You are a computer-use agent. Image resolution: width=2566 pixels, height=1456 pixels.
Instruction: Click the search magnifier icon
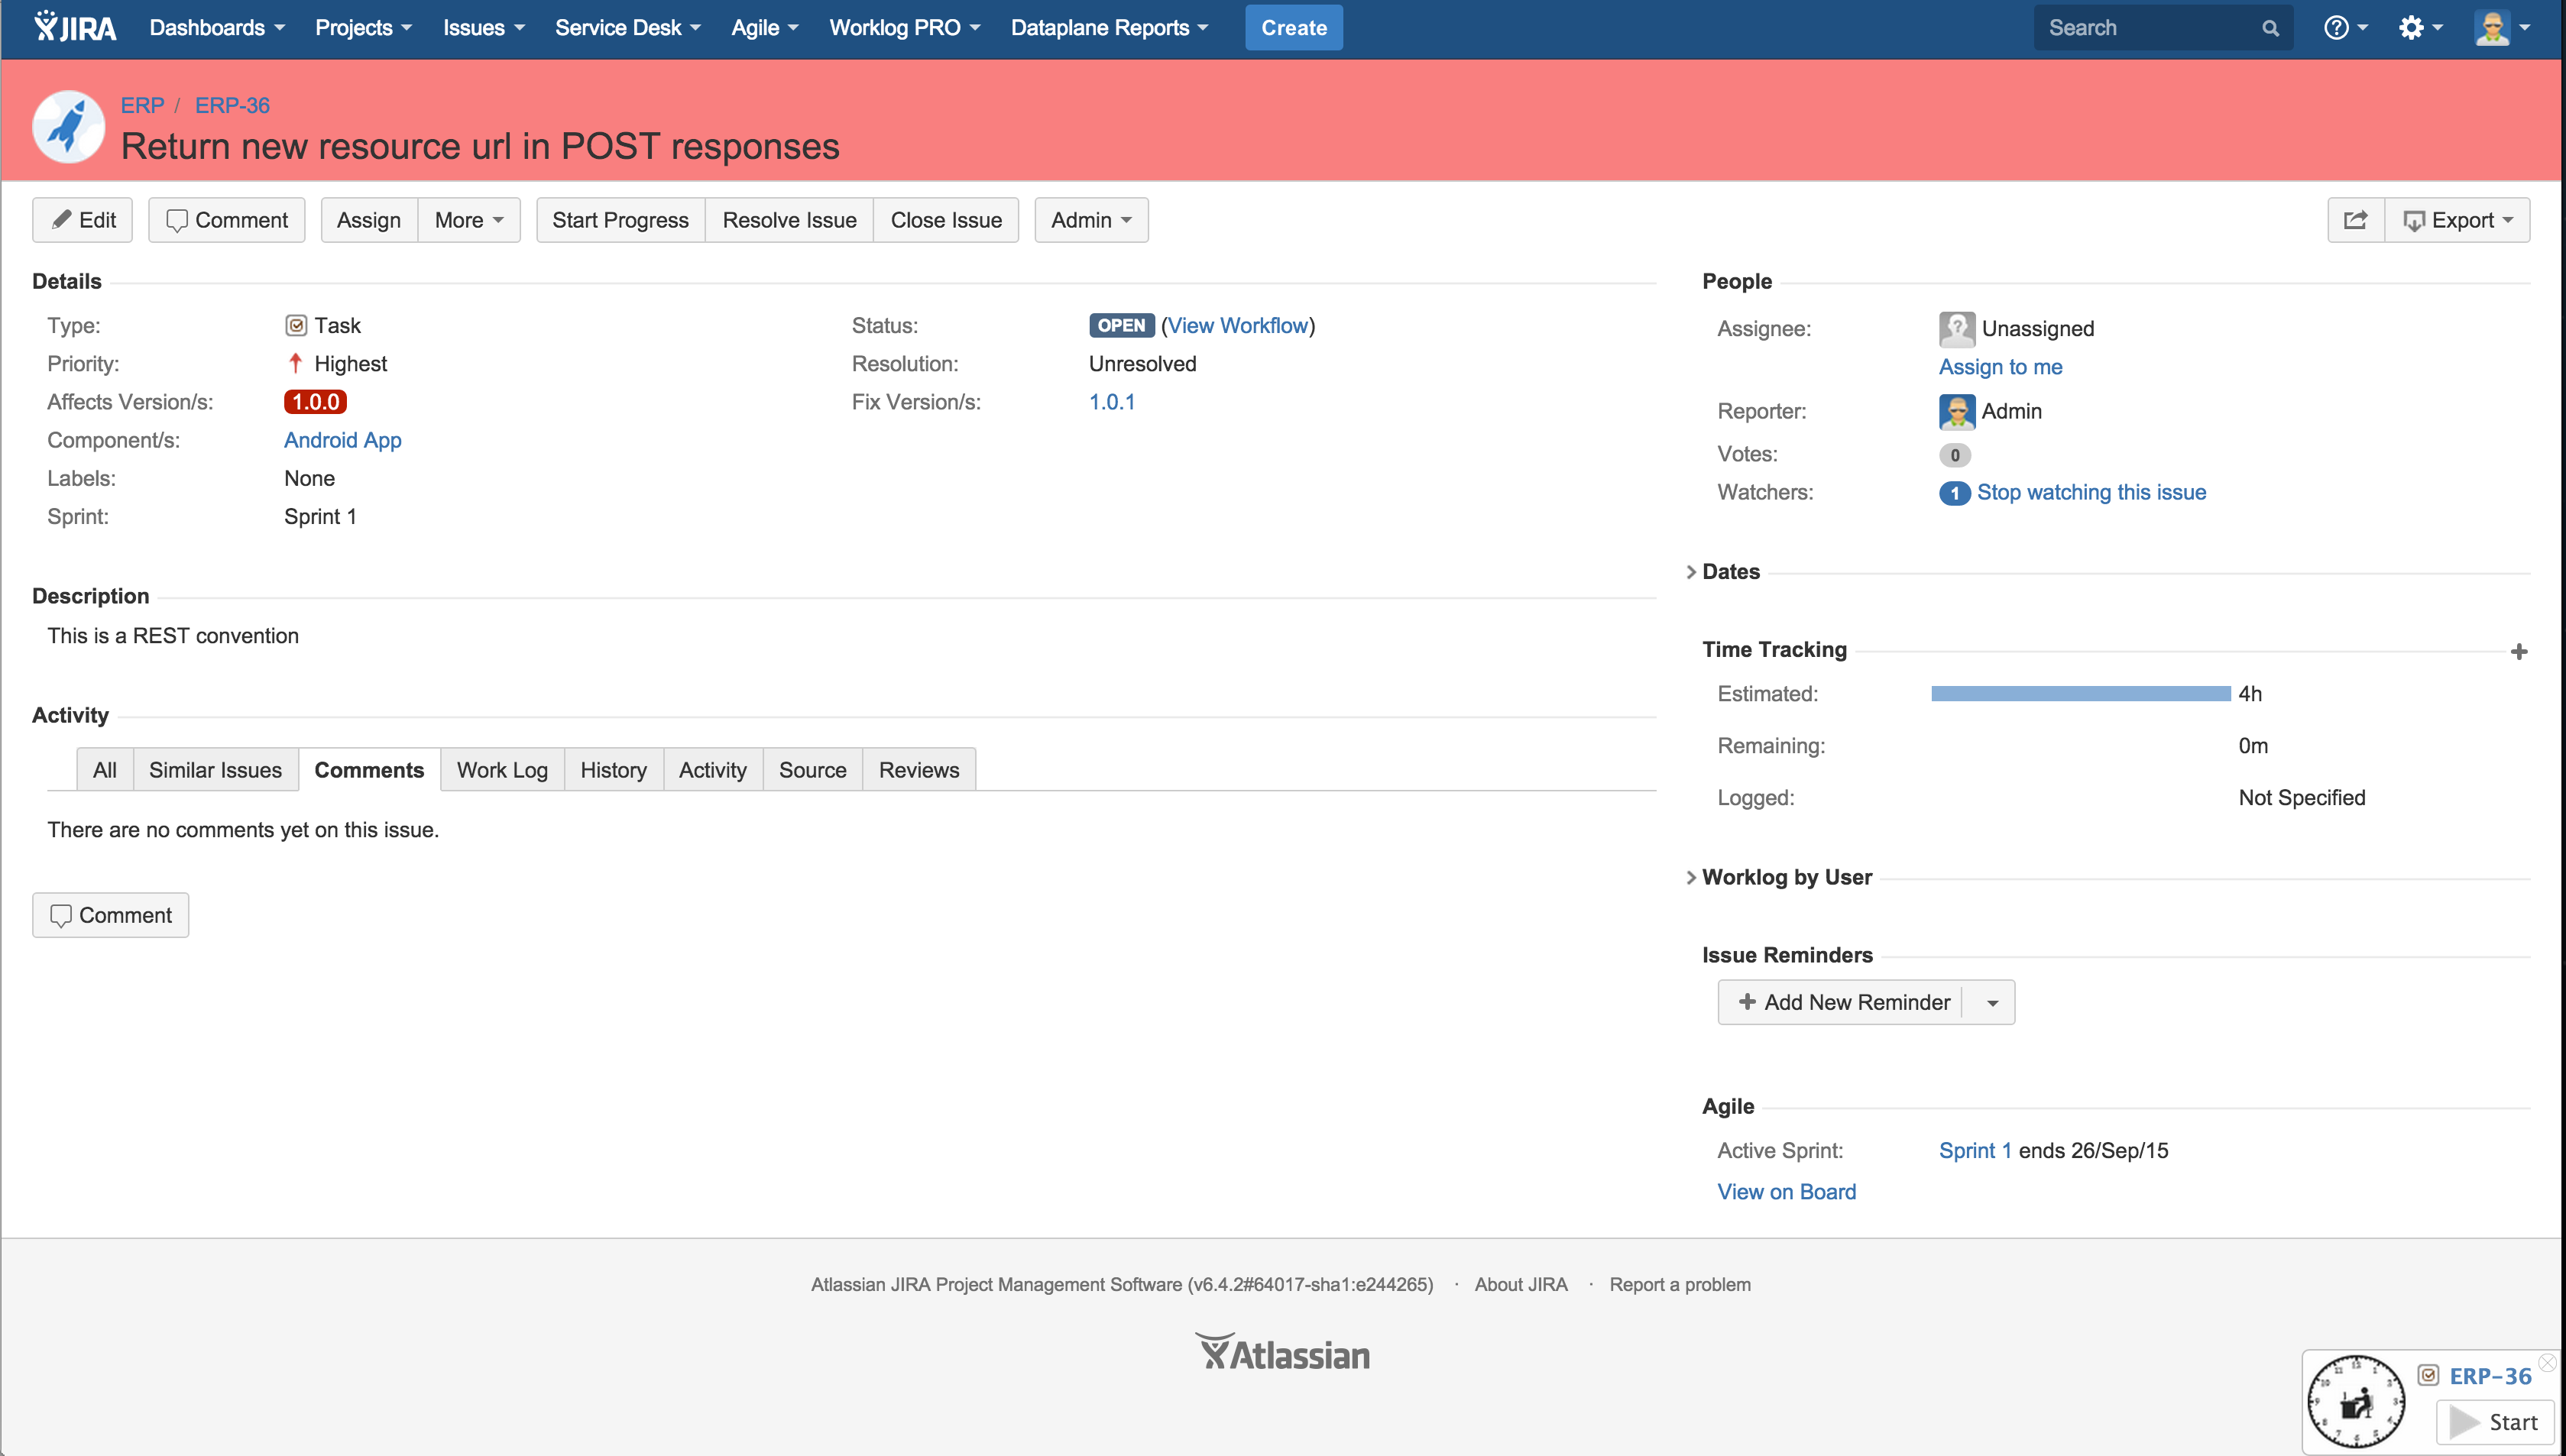click(x=2270, y=28)
